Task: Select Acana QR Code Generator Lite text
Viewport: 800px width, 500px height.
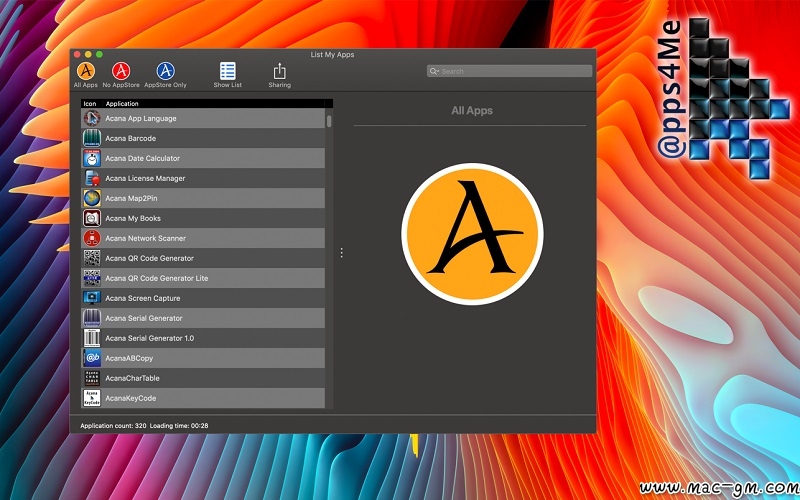Action: pyautogui.click(x=157, y=278)
